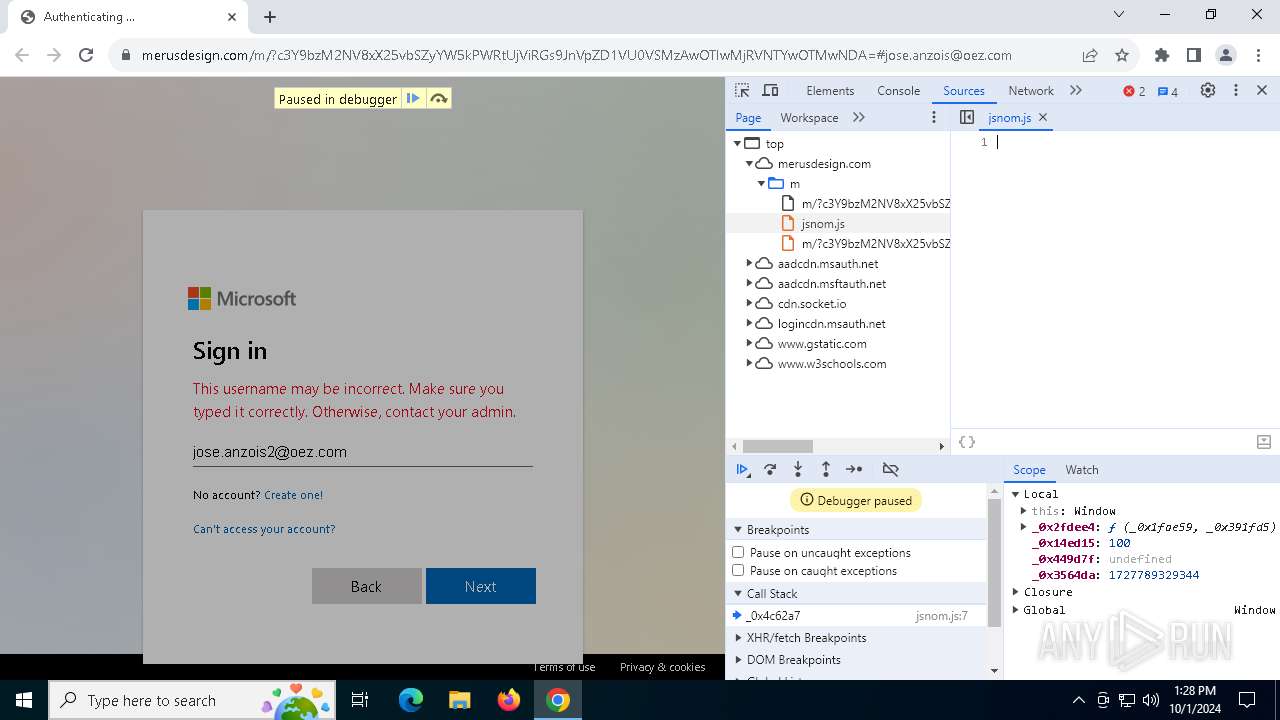Select the _0x4c62a7 call stack frame

(x=856, y=615)
